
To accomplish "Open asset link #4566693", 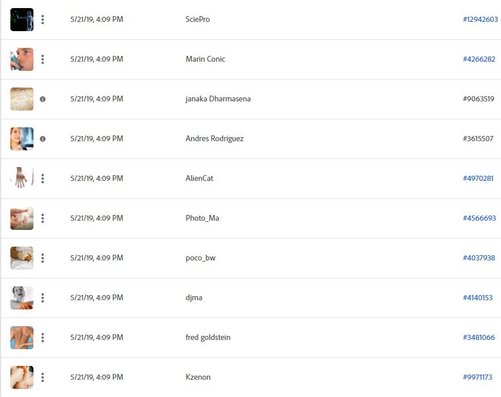I will (479, 218).
